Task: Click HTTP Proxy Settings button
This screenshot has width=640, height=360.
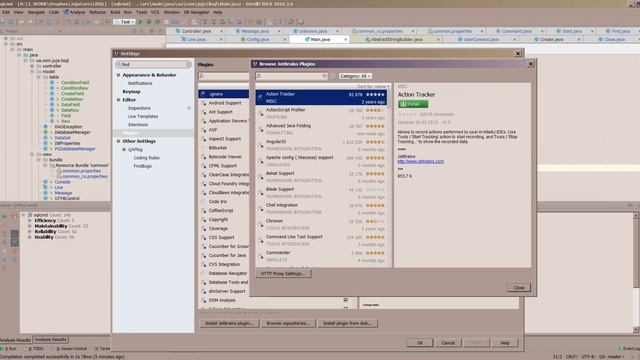Action: point(283,273)
